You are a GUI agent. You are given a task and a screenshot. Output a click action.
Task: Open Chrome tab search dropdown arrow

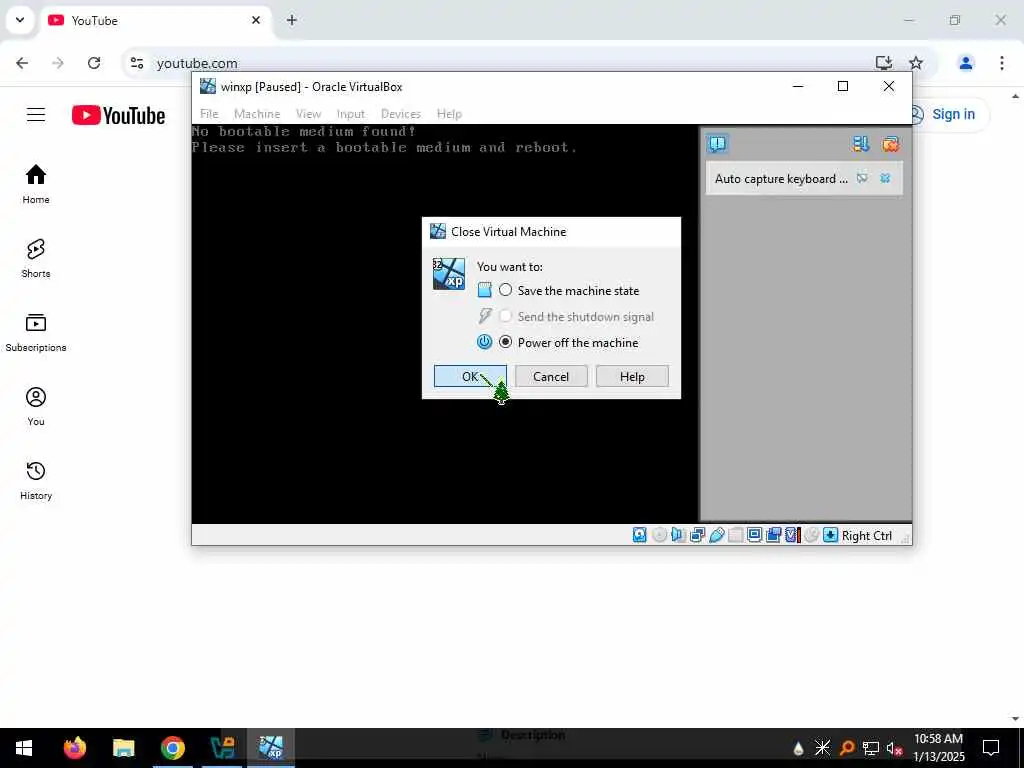click(x=20, y=20)
